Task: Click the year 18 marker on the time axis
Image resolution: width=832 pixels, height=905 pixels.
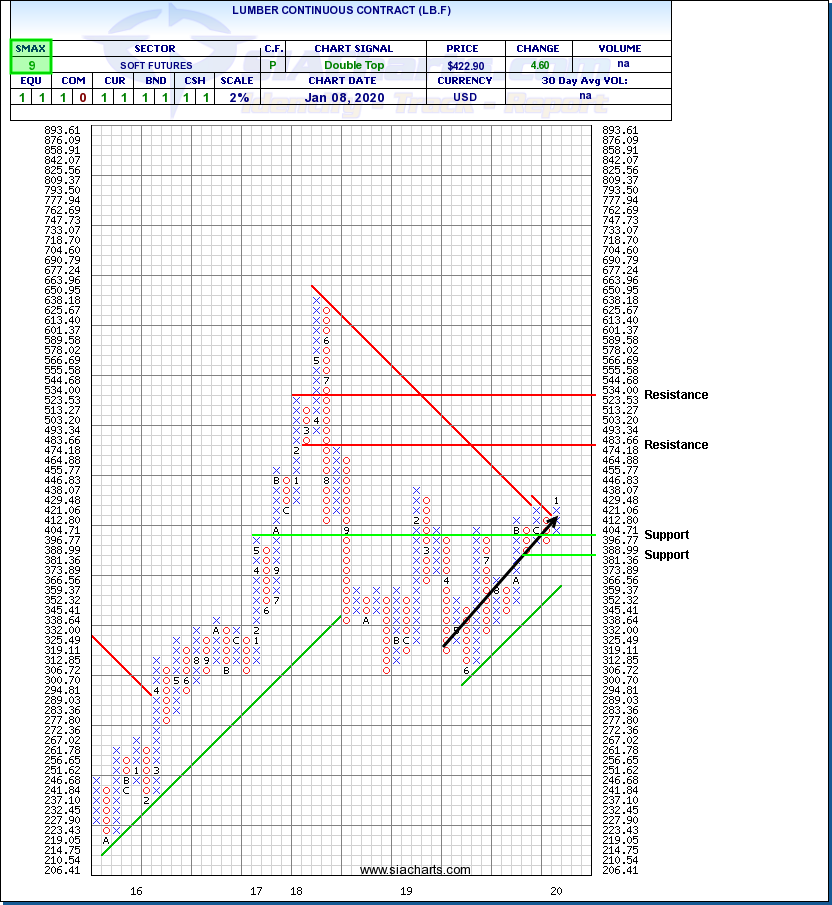Action: pyautogui.click(x=296, y=890)
